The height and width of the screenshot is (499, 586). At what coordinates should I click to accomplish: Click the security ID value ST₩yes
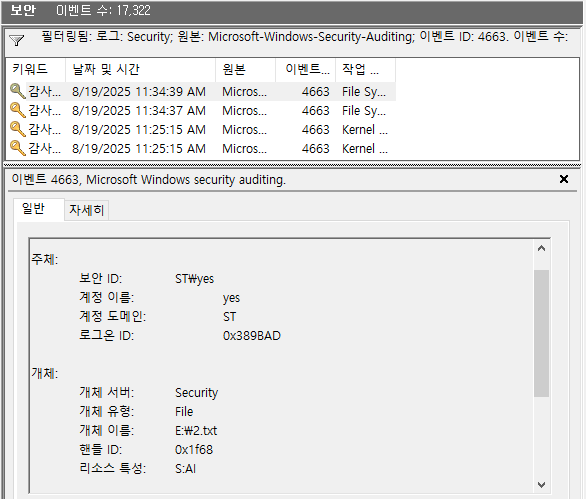(x=194, y=279)
